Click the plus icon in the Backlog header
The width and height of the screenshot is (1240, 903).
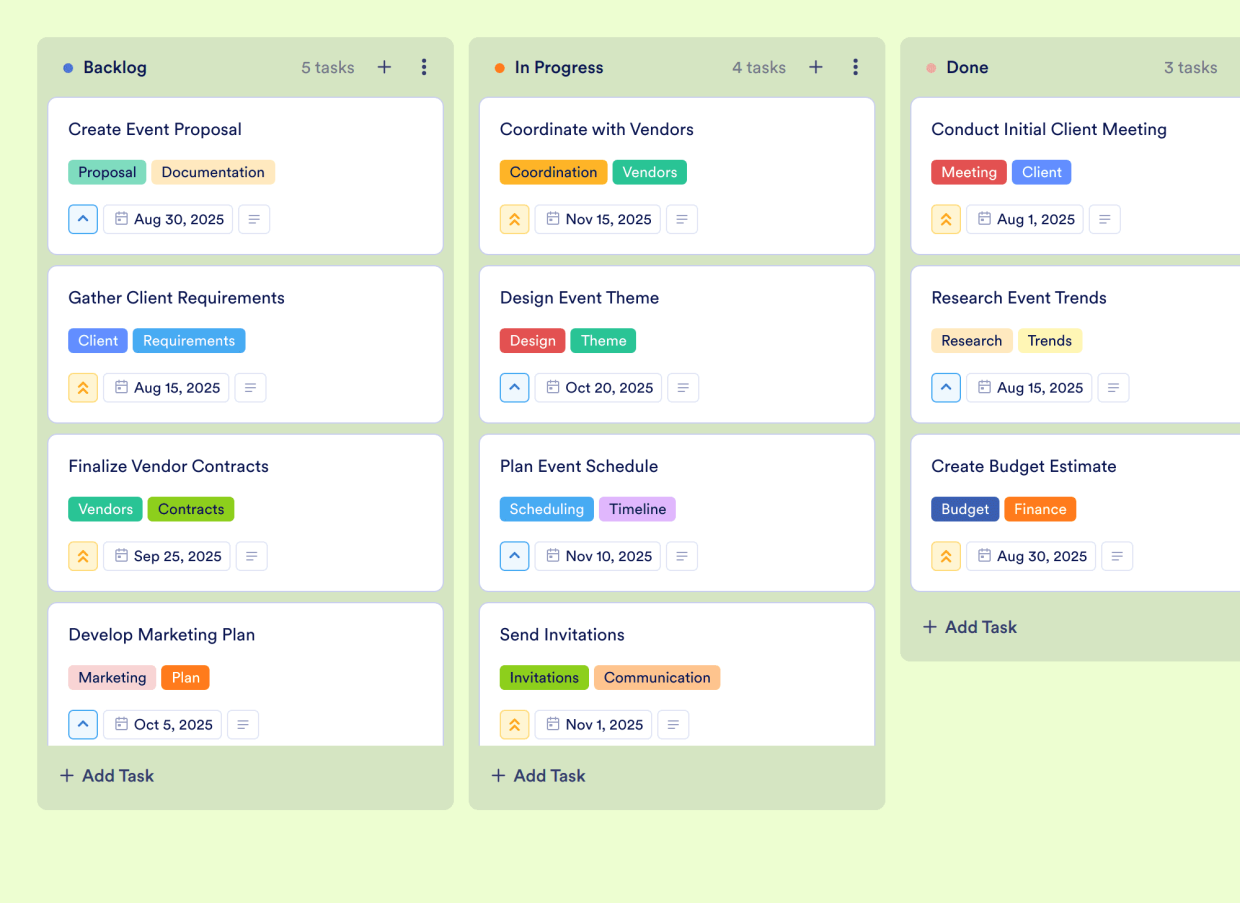click(x=384, y=67)
